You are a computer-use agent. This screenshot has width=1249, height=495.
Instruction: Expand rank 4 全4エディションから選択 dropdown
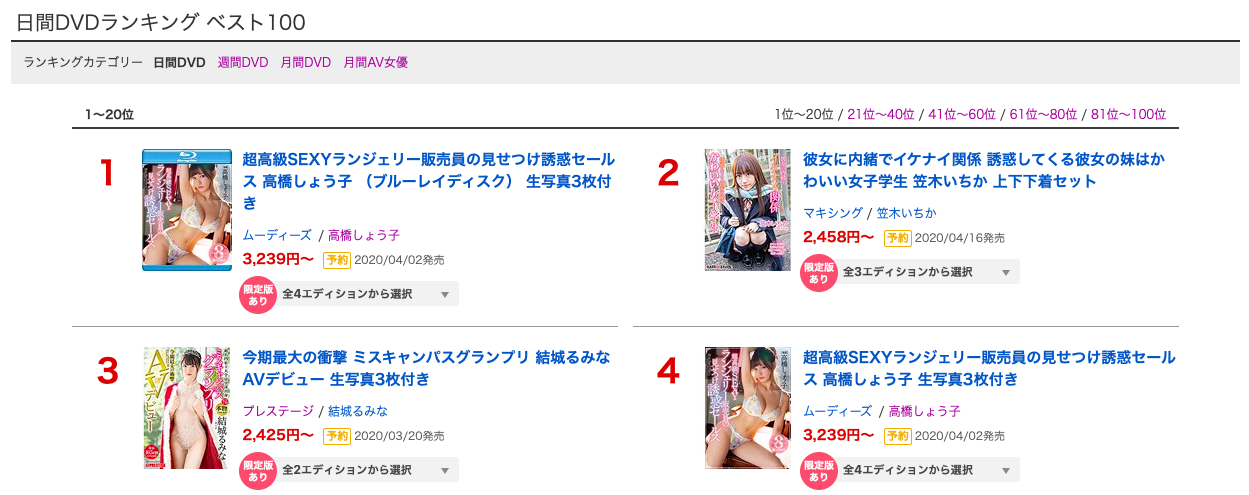tap(927, 470)
